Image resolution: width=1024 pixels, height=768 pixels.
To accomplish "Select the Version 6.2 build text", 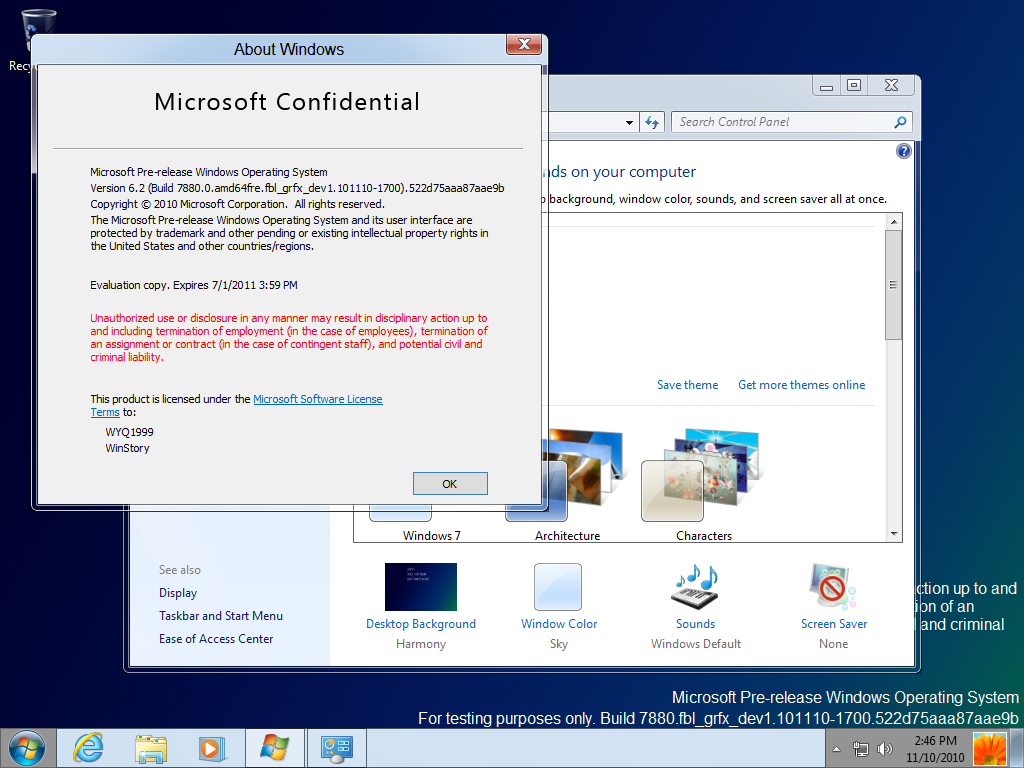I will coord(297,188).
